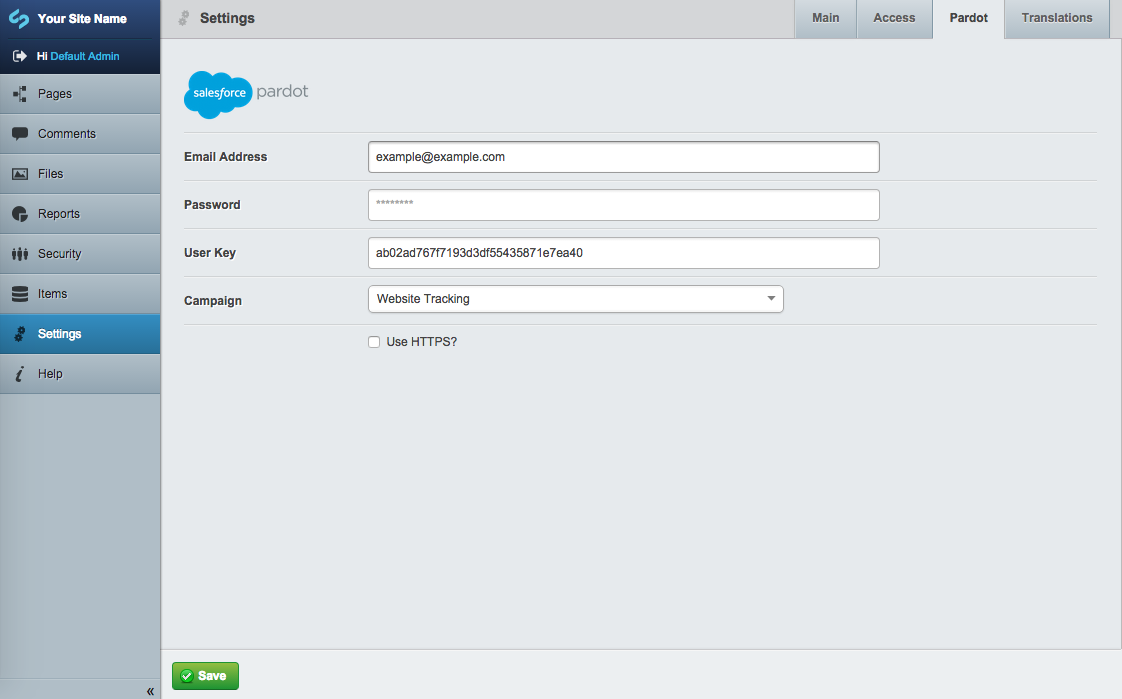Enable the Use HTTPS checkbox
The width and height of the screenshot is (1122, 699).
[374, 342]
